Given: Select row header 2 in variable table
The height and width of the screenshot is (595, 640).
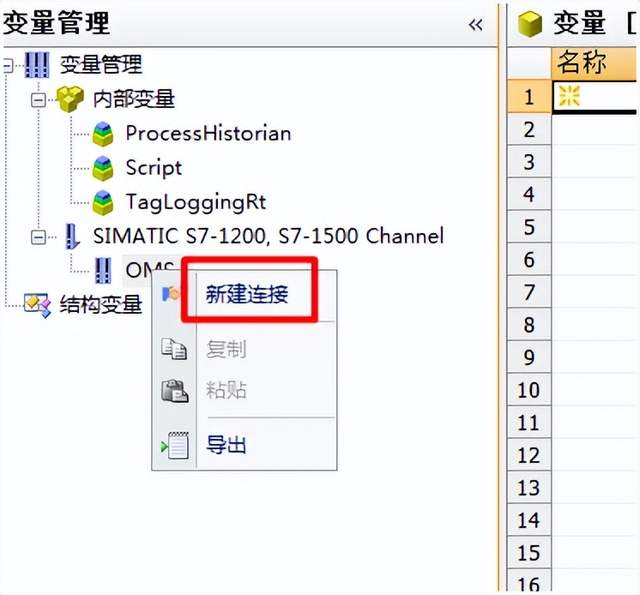Looking at the screenshot, I should [x=529, y=129].
